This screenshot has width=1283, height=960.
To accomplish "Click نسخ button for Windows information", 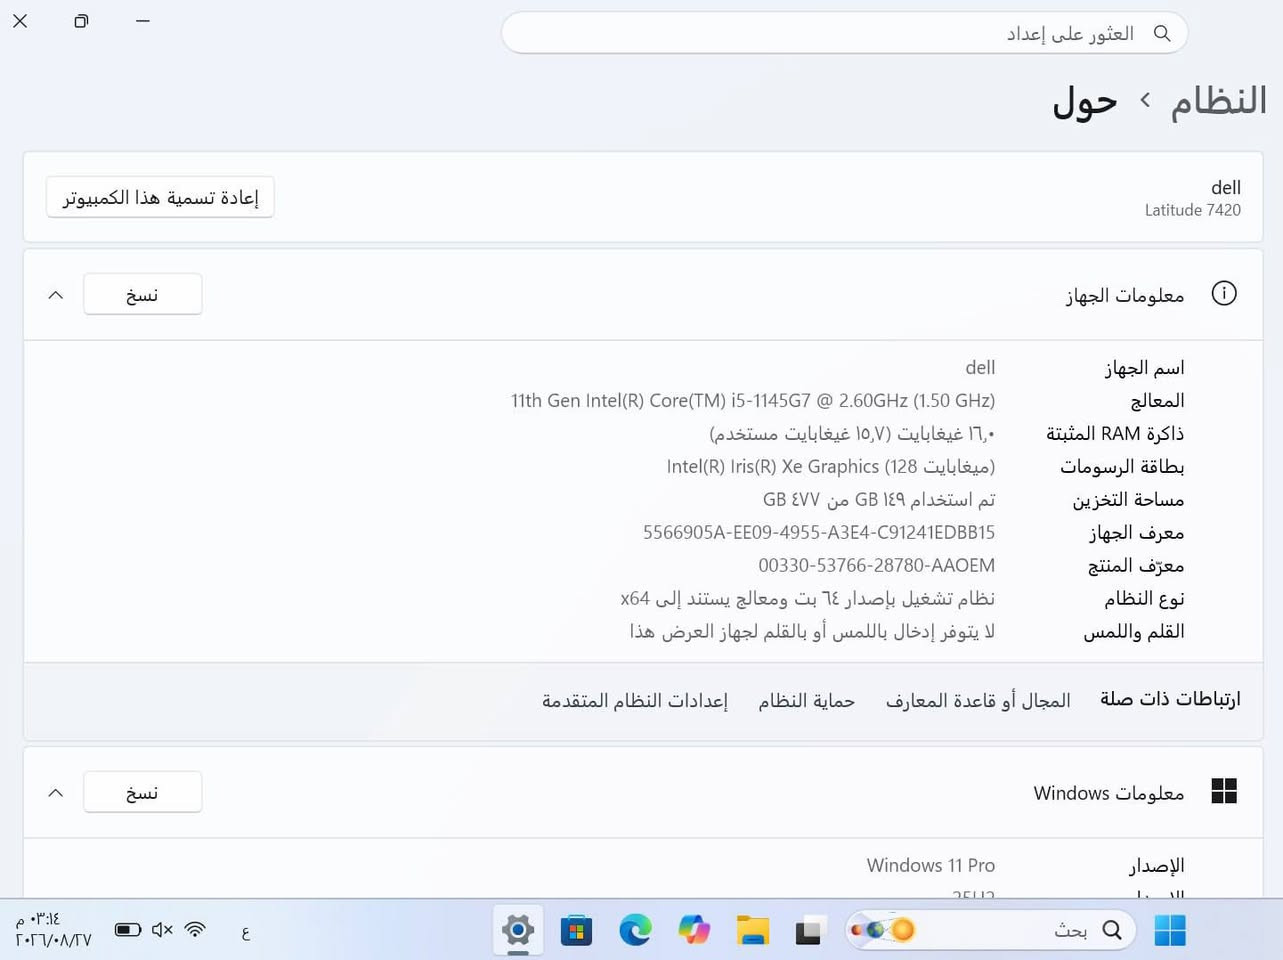I will coord(142,792).
